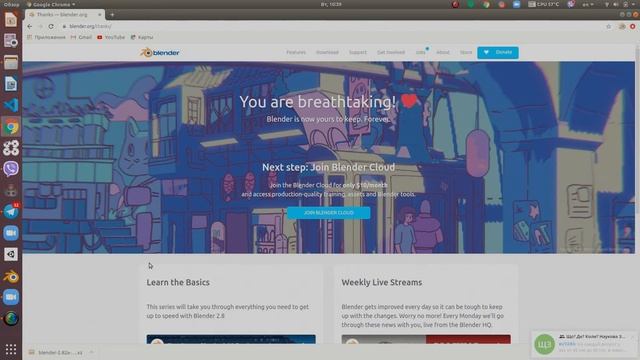Open the Gmail bookmark
This screenshot has width=640, height=360.
[x=81, y=37]
